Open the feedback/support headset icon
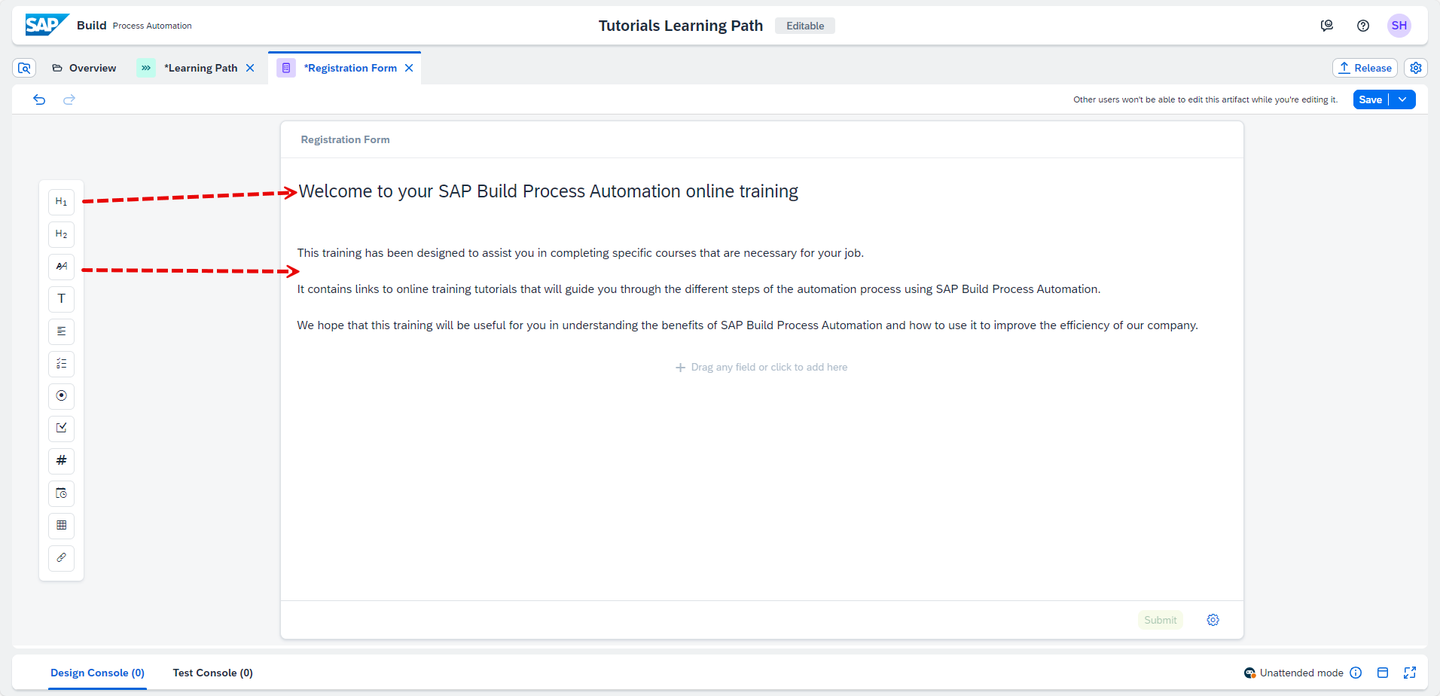 click(1327, 26)
